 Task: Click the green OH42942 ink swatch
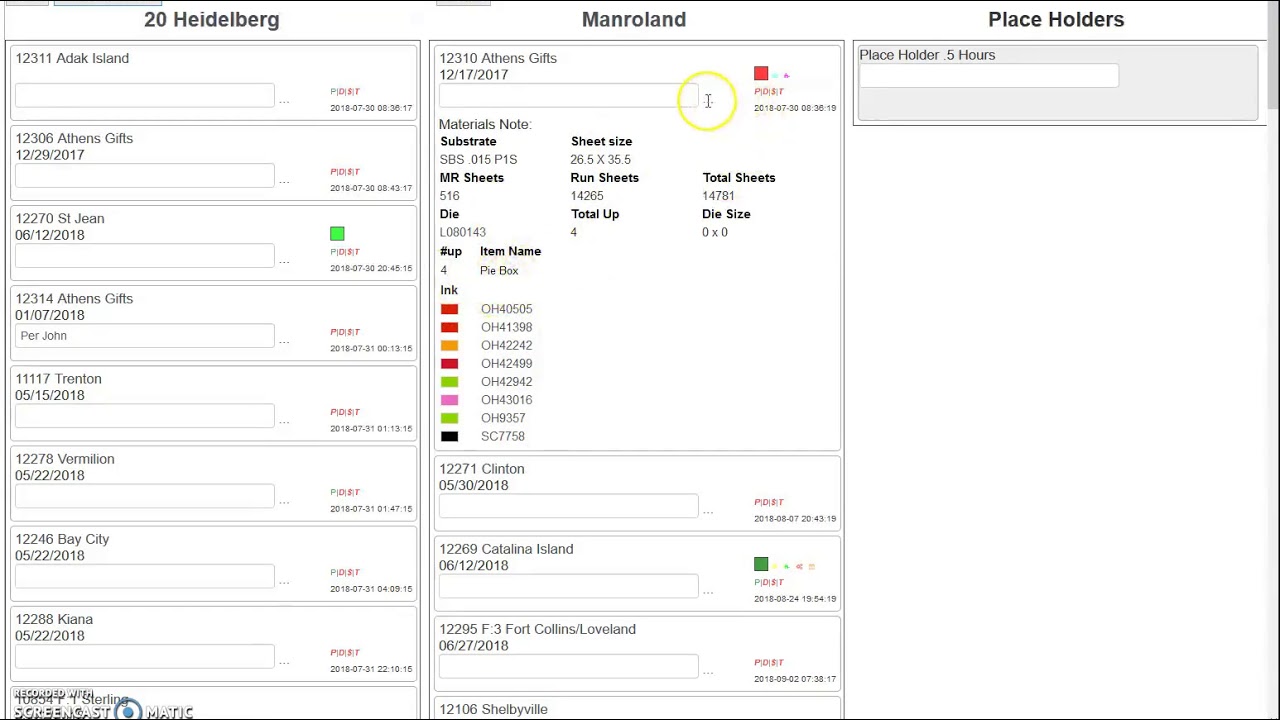pos(449,381)
